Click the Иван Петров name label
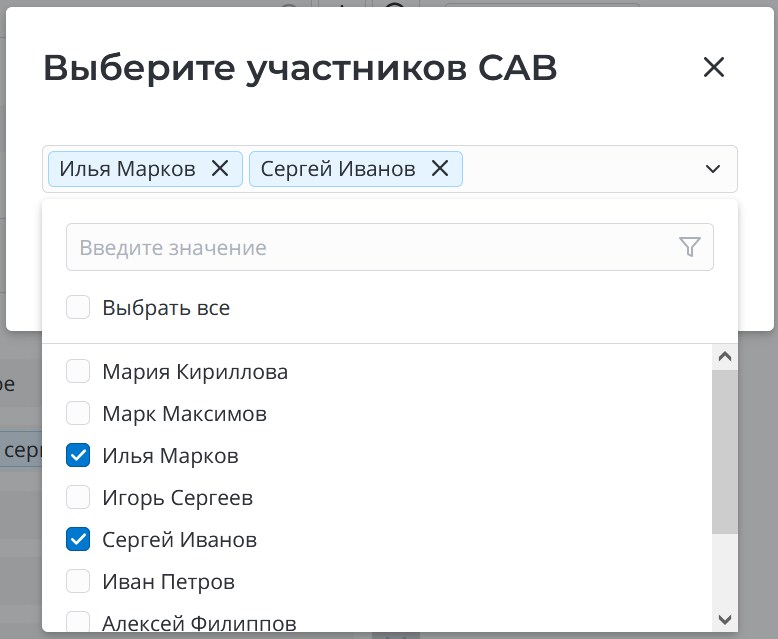The height and width of the screenshot is (639, 778). click(x=168, y=581)
